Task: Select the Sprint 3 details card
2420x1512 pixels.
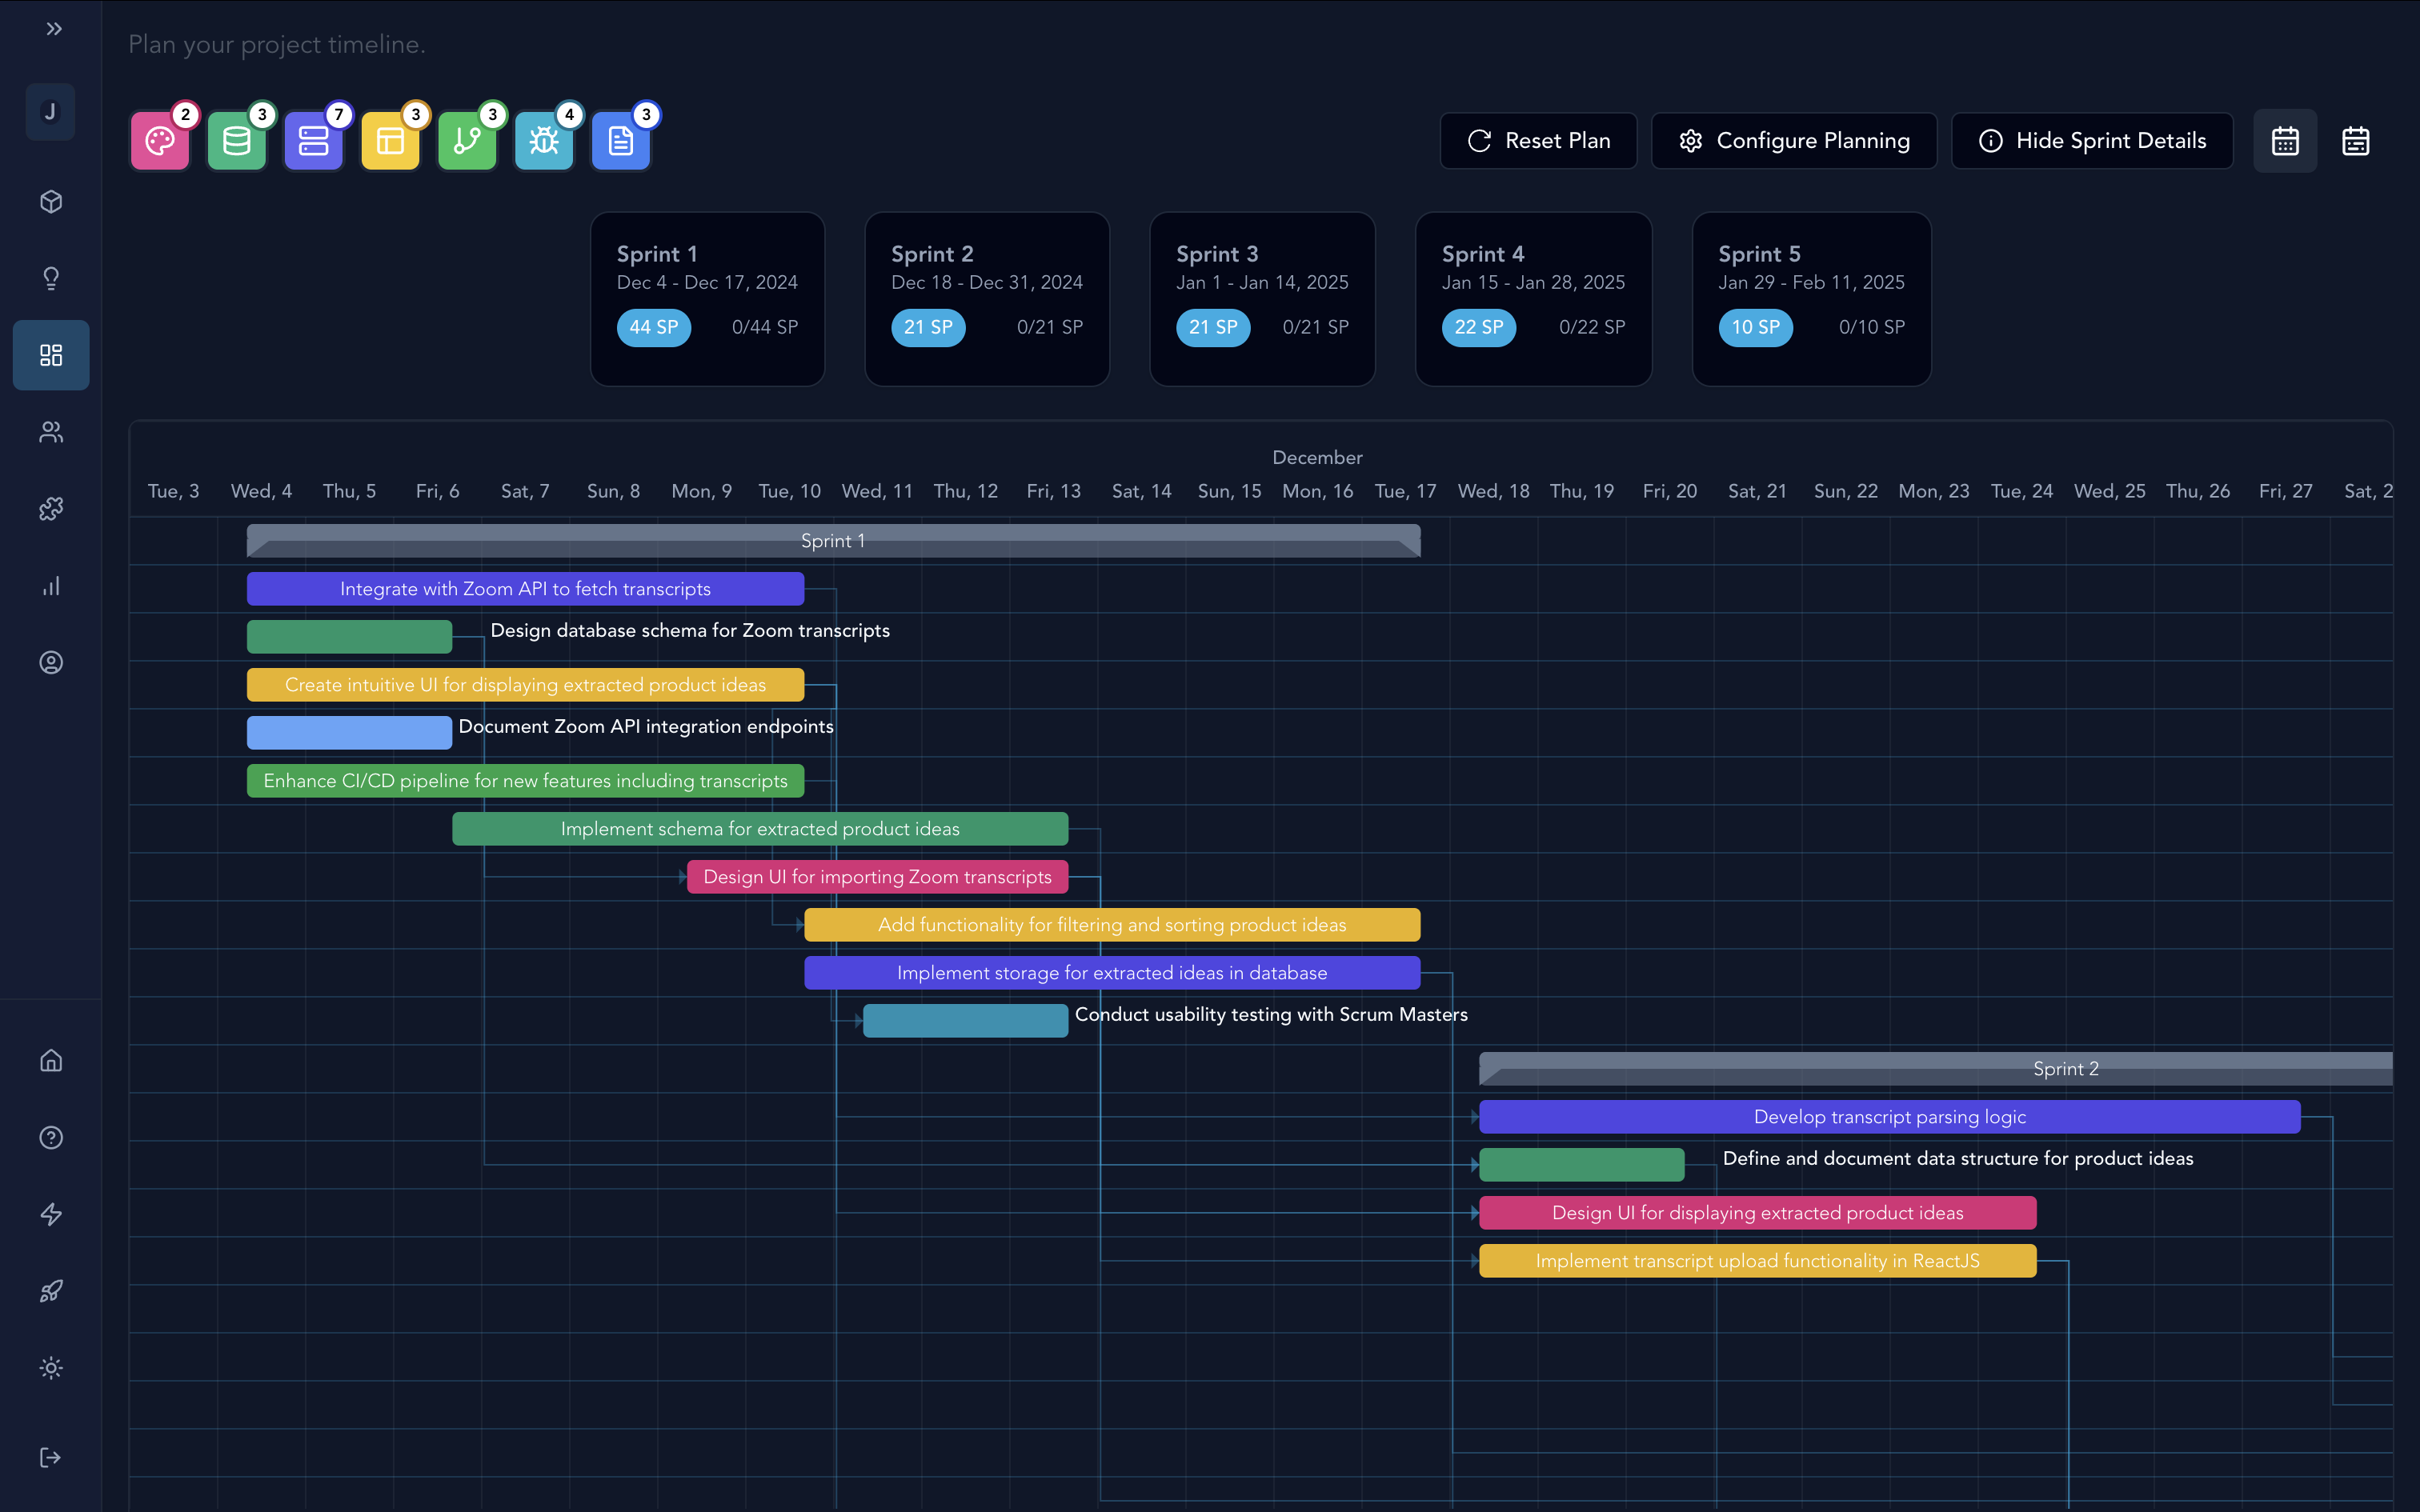Action: tap(1262, 298)
